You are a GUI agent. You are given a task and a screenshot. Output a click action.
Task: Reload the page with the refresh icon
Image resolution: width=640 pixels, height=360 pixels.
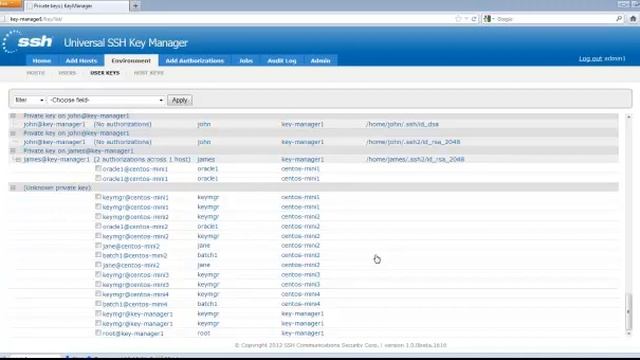(x=474, y=19)
